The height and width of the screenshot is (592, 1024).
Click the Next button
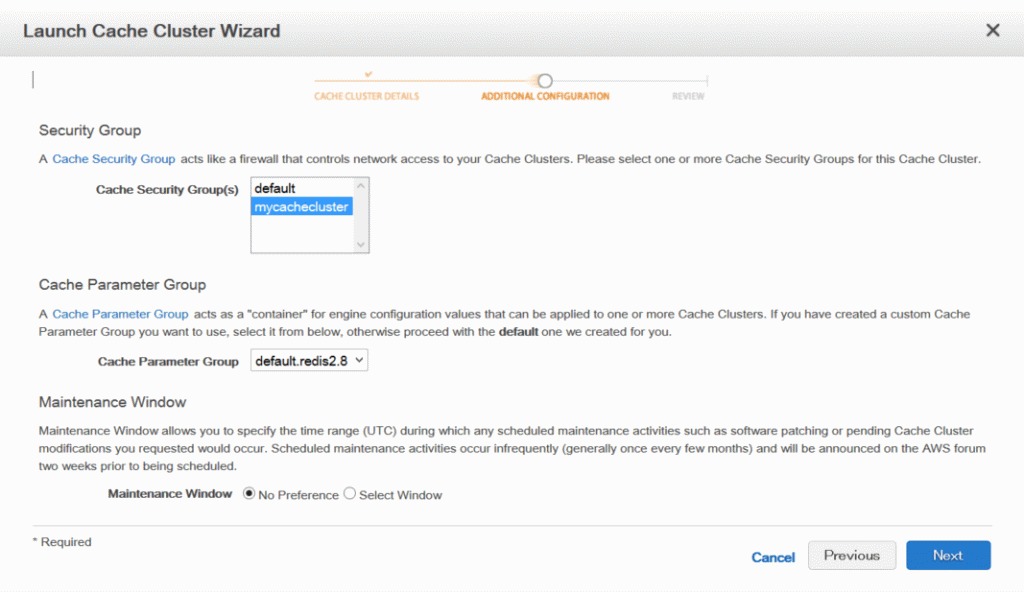(948, 555)
